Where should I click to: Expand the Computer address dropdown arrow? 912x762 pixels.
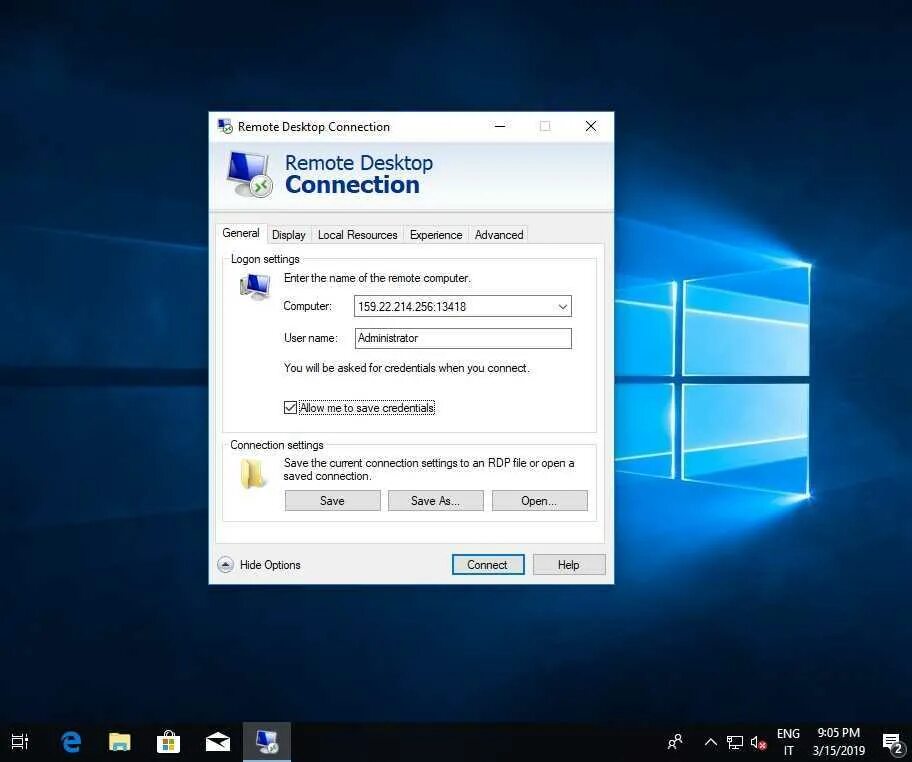(x=562, y=307)
